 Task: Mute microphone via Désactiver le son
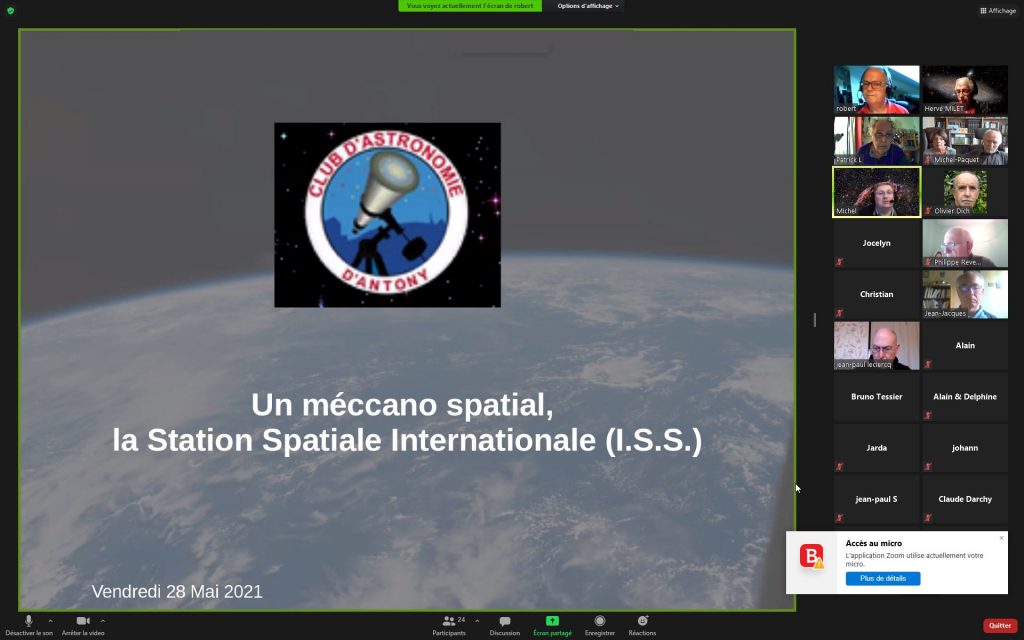29,625
